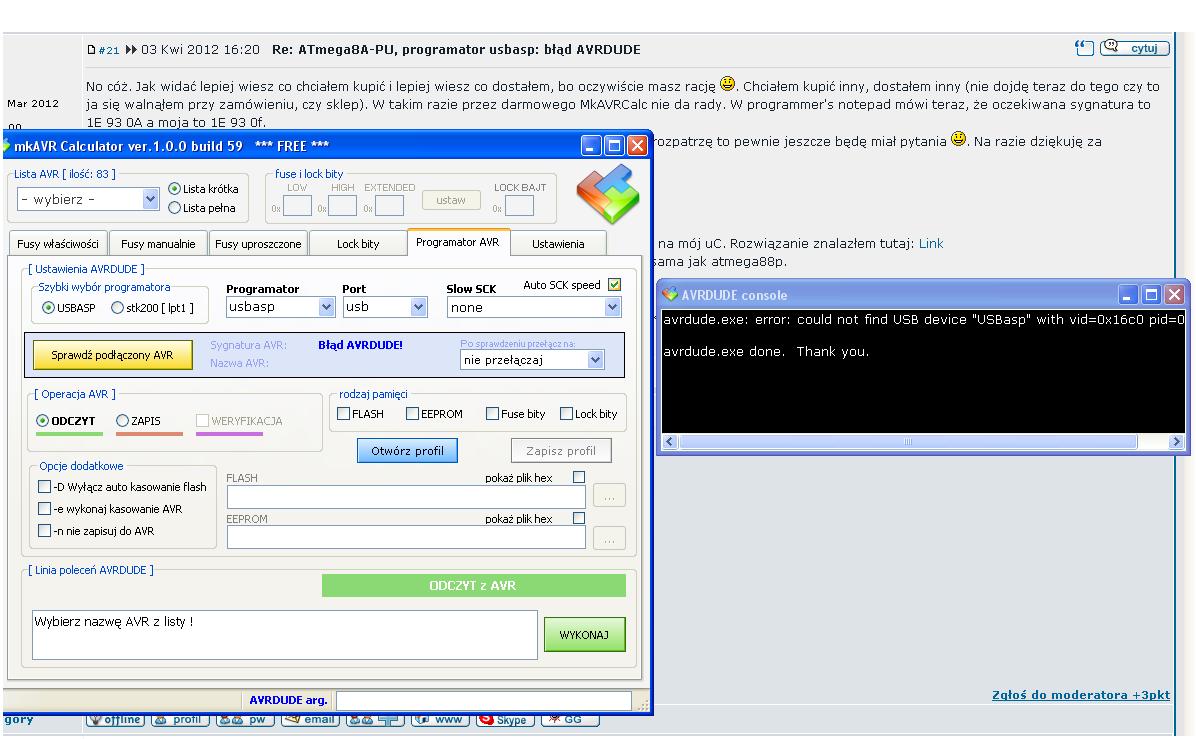
Task: Minimize the mkAVR Calculator window
Action: coord(591,145)
